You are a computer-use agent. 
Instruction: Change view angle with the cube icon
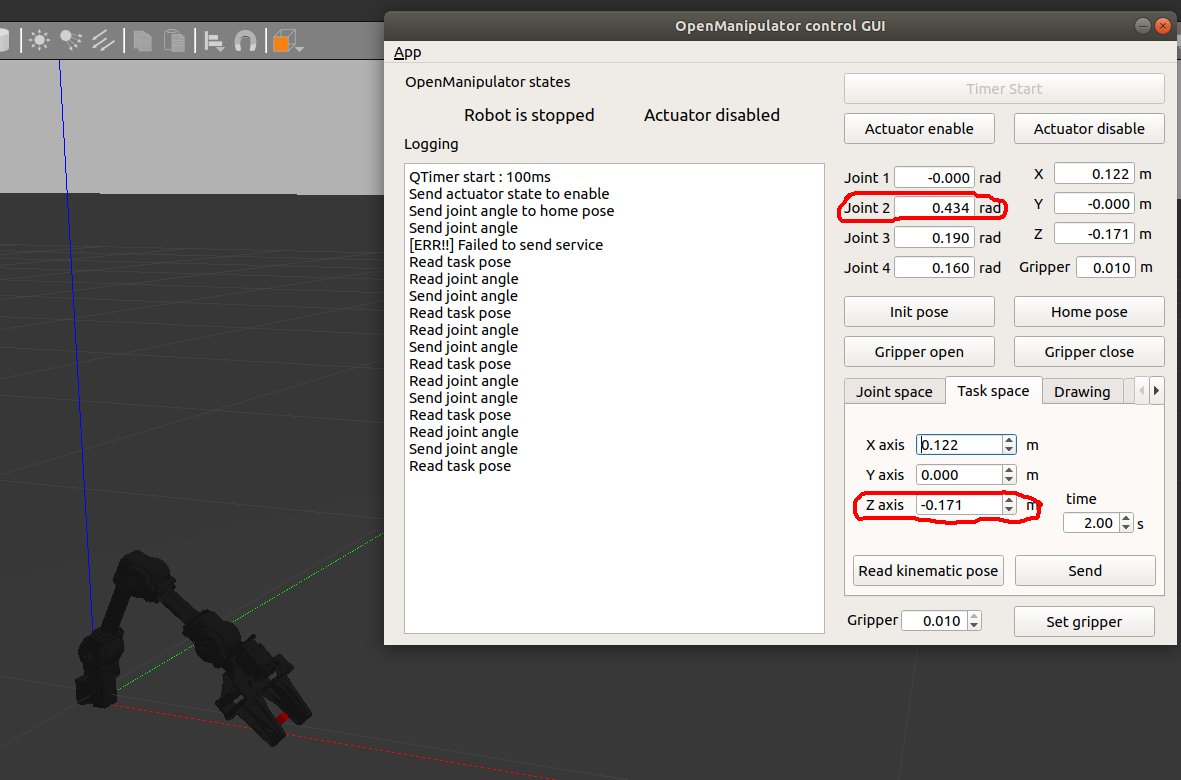tap(281, 40)
